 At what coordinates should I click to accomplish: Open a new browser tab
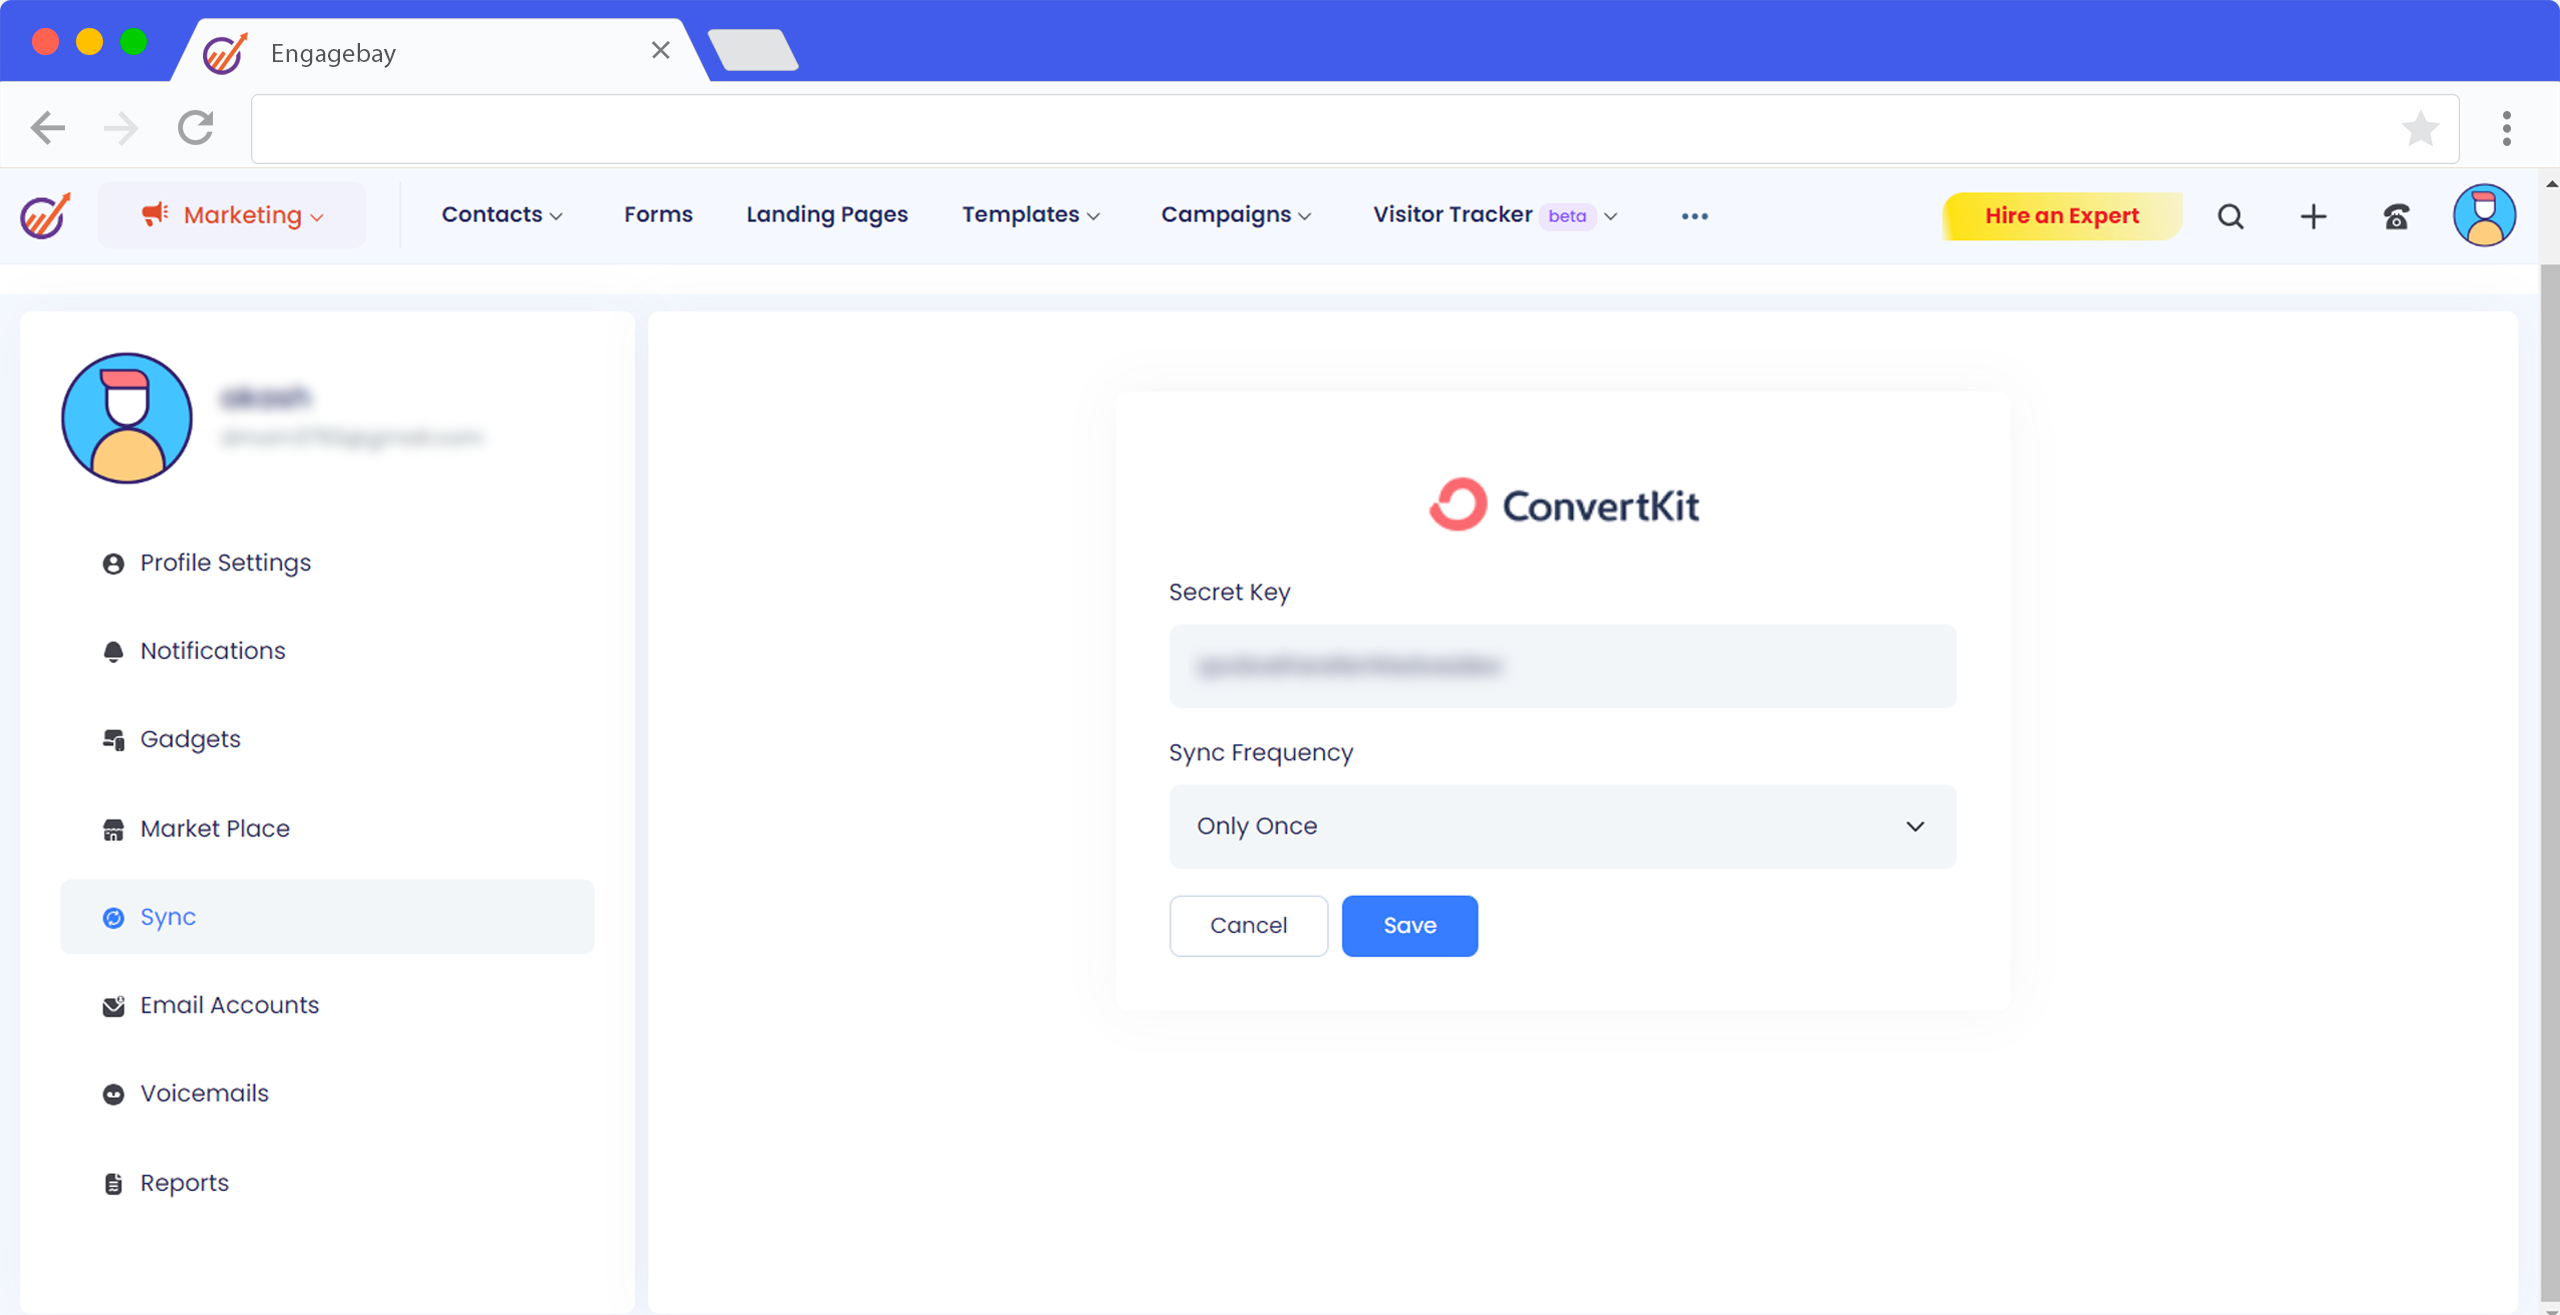point(753,50)
